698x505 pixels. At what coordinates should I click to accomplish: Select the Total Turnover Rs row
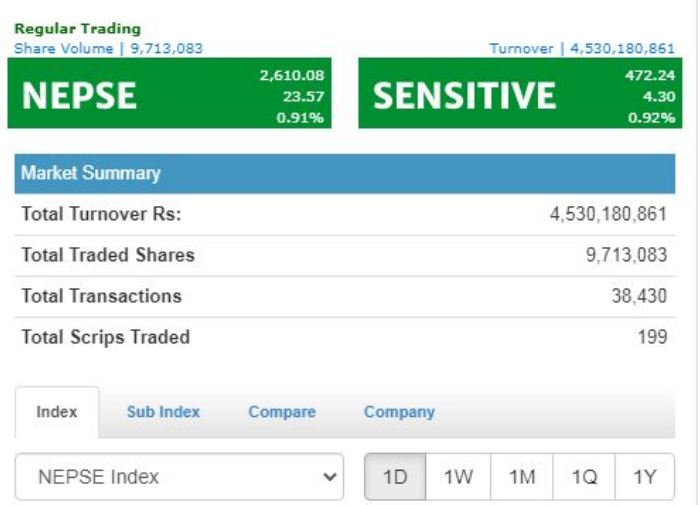click(345, 214)
